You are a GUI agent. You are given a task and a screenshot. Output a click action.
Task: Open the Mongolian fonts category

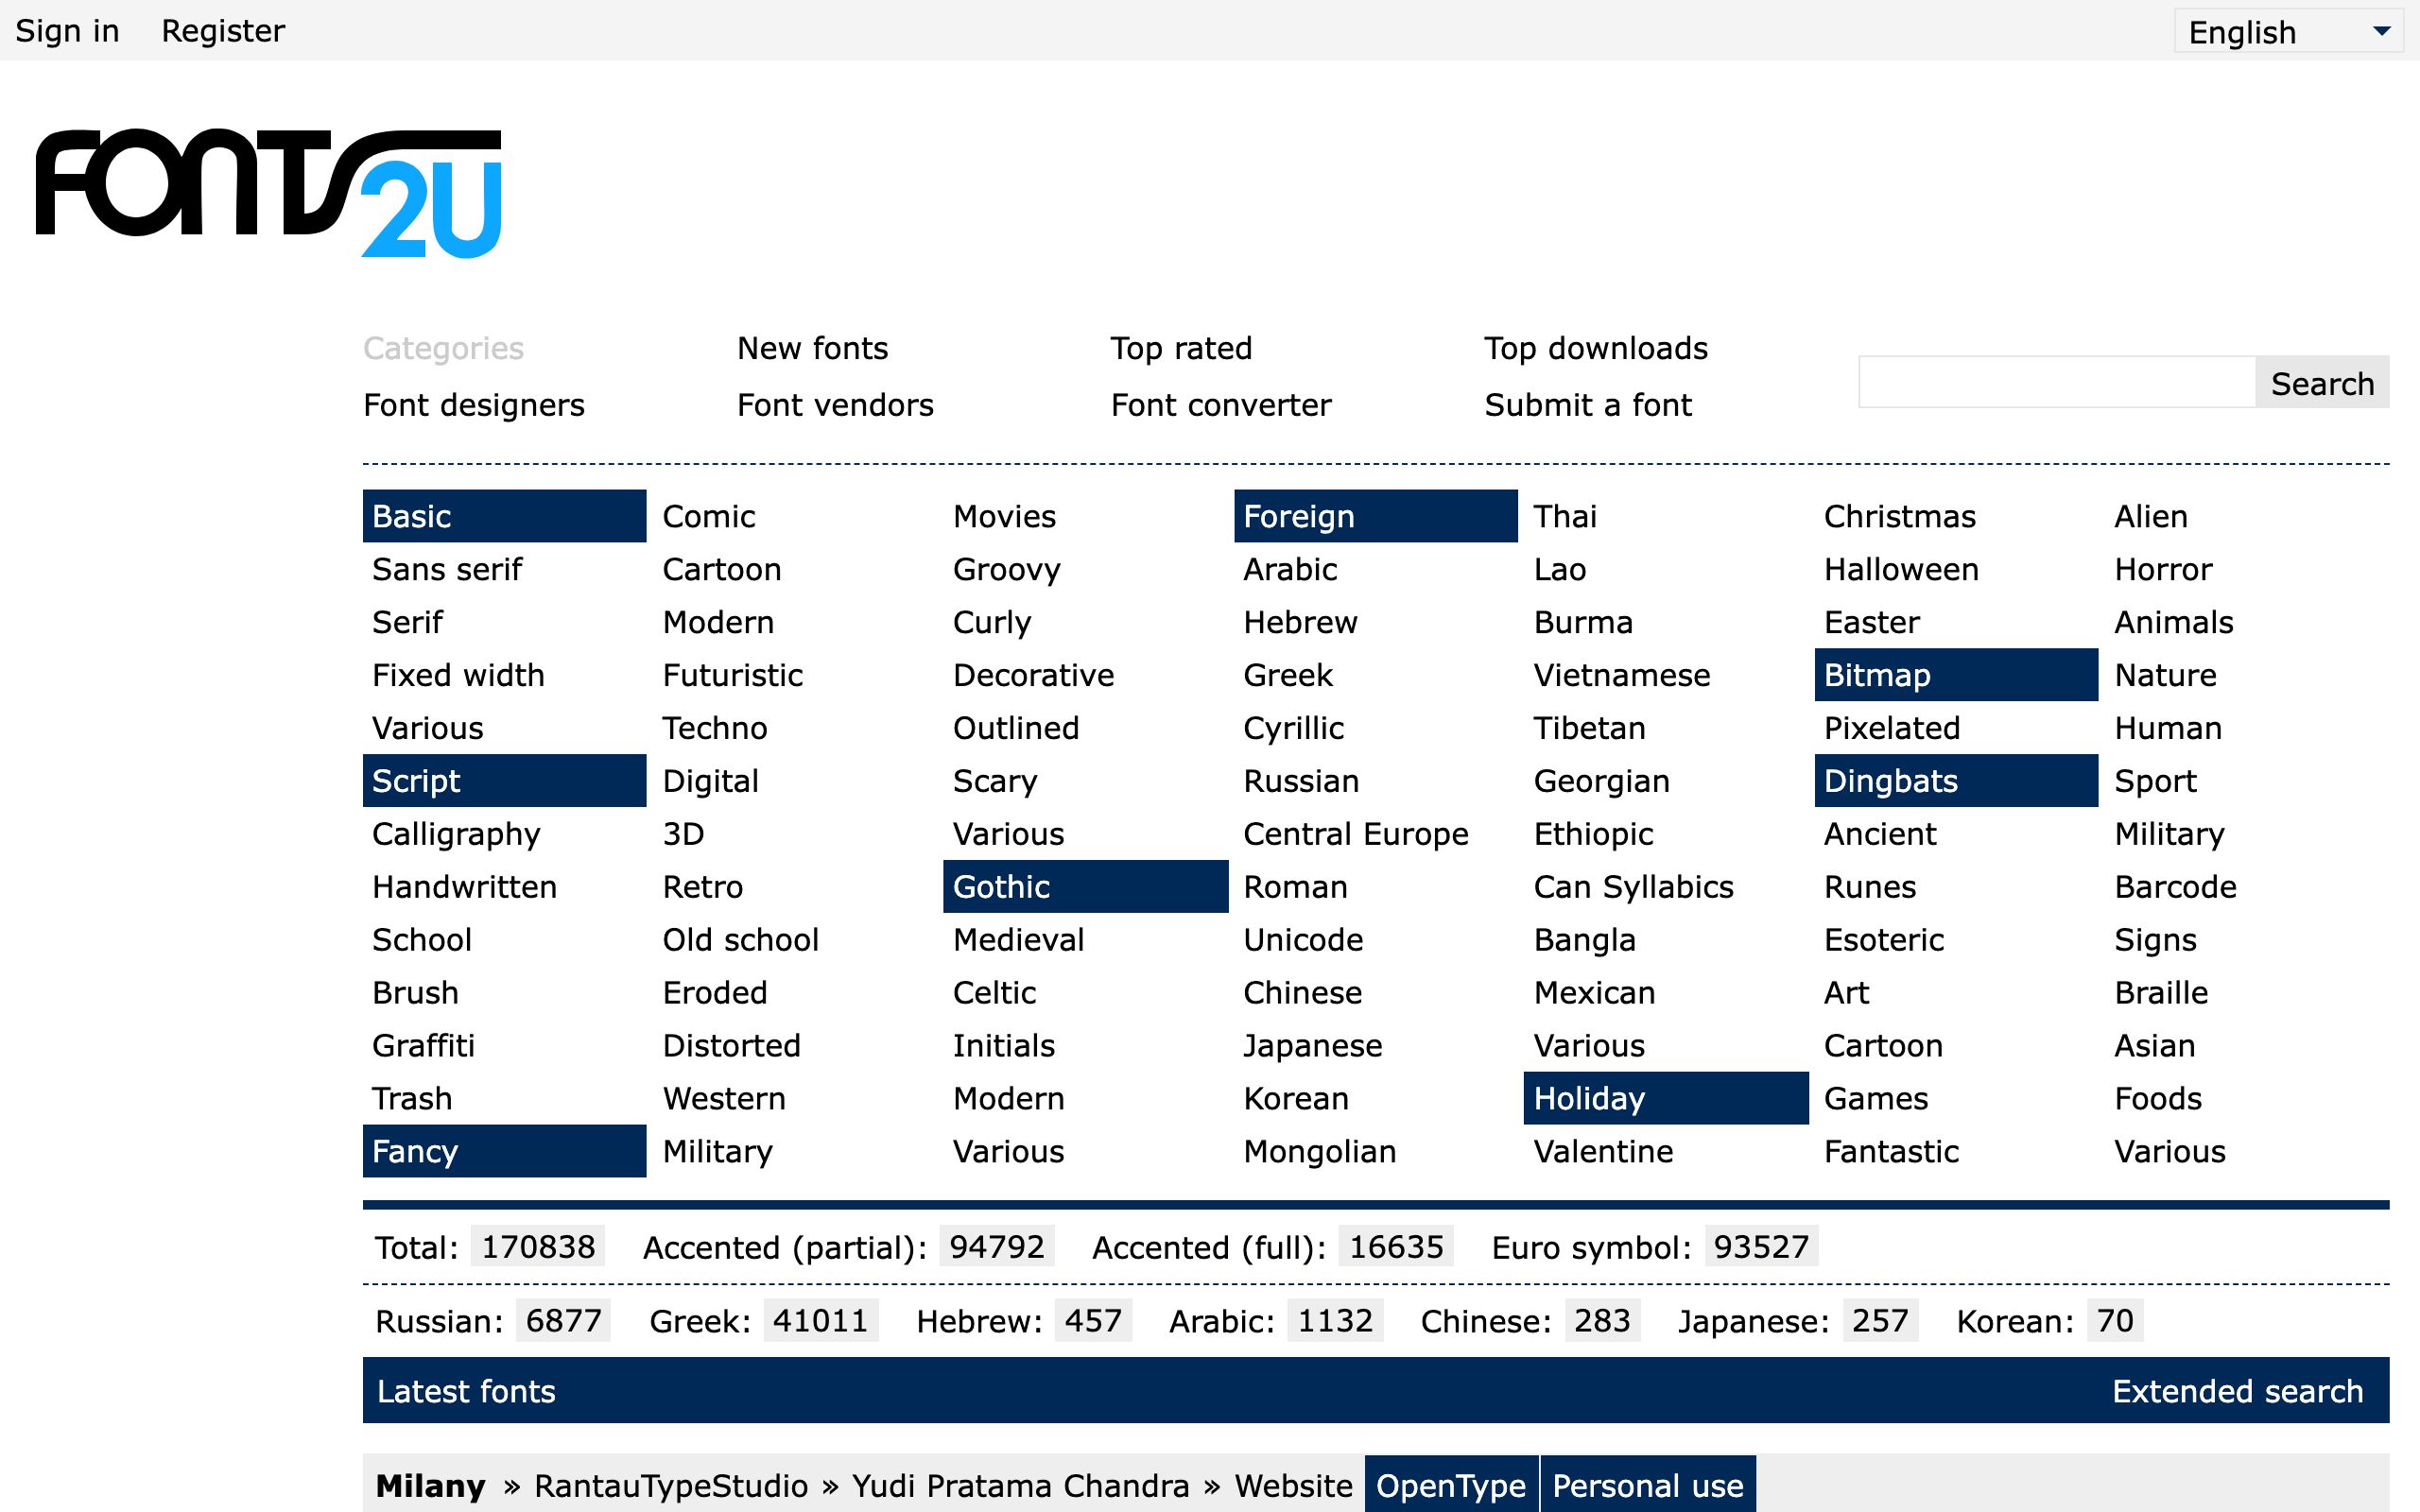coord(1319,1152)
